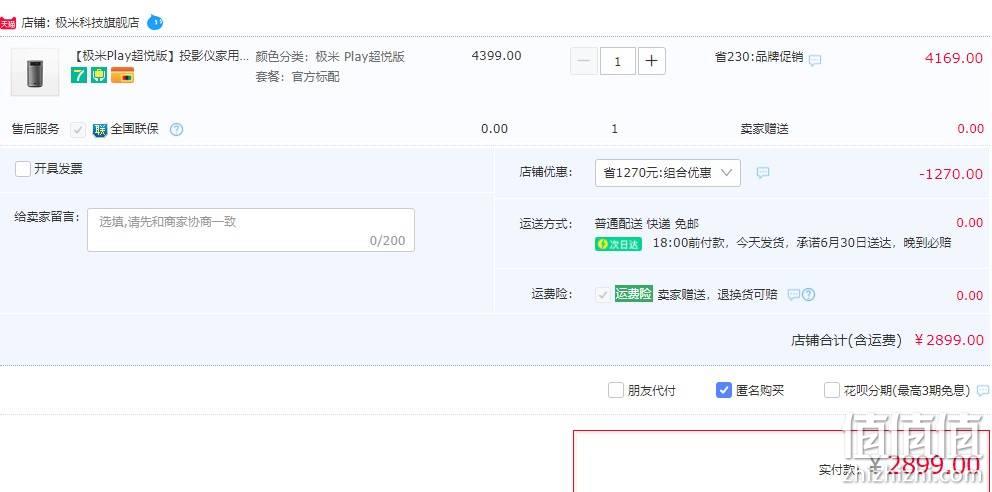The width and height of the screenshot is (992, 492).
Task: Decrease quantity with minus button
Action: (584, 61)
